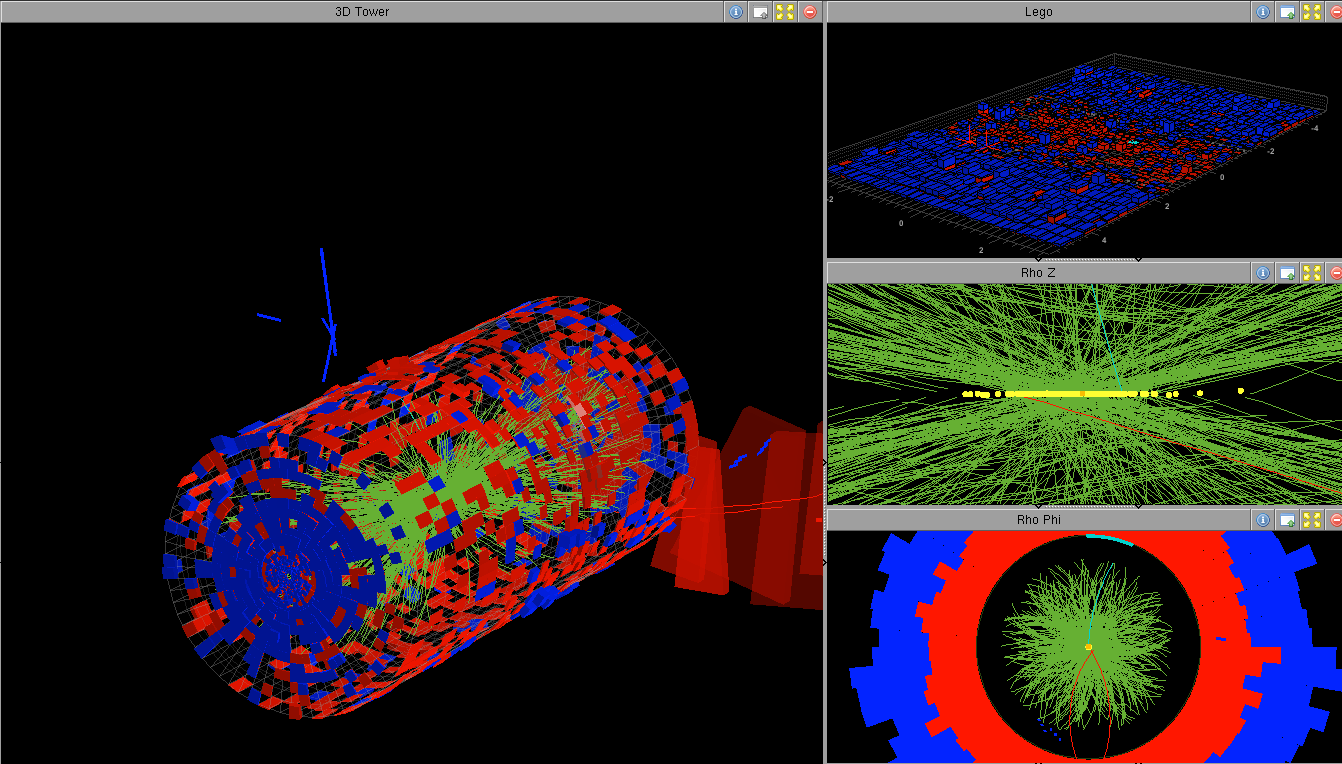Pick the cyan arc atop Rho Phi ring
The width and height of the screenshot is (1342, 764).
[x=1109, y=540]
